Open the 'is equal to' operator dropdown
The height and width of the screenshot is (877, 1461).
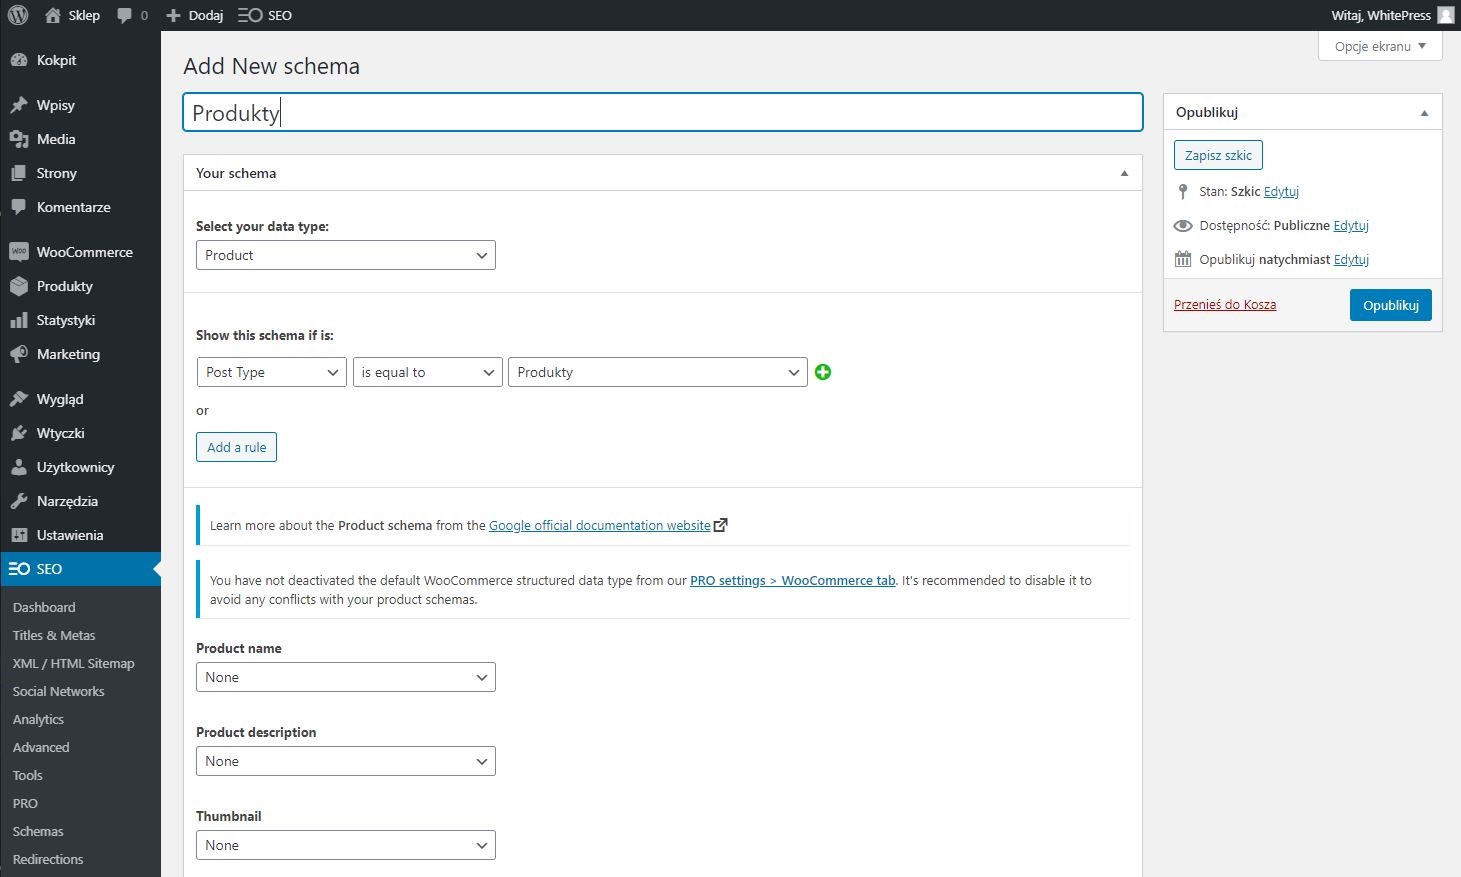tap(428, 372)
